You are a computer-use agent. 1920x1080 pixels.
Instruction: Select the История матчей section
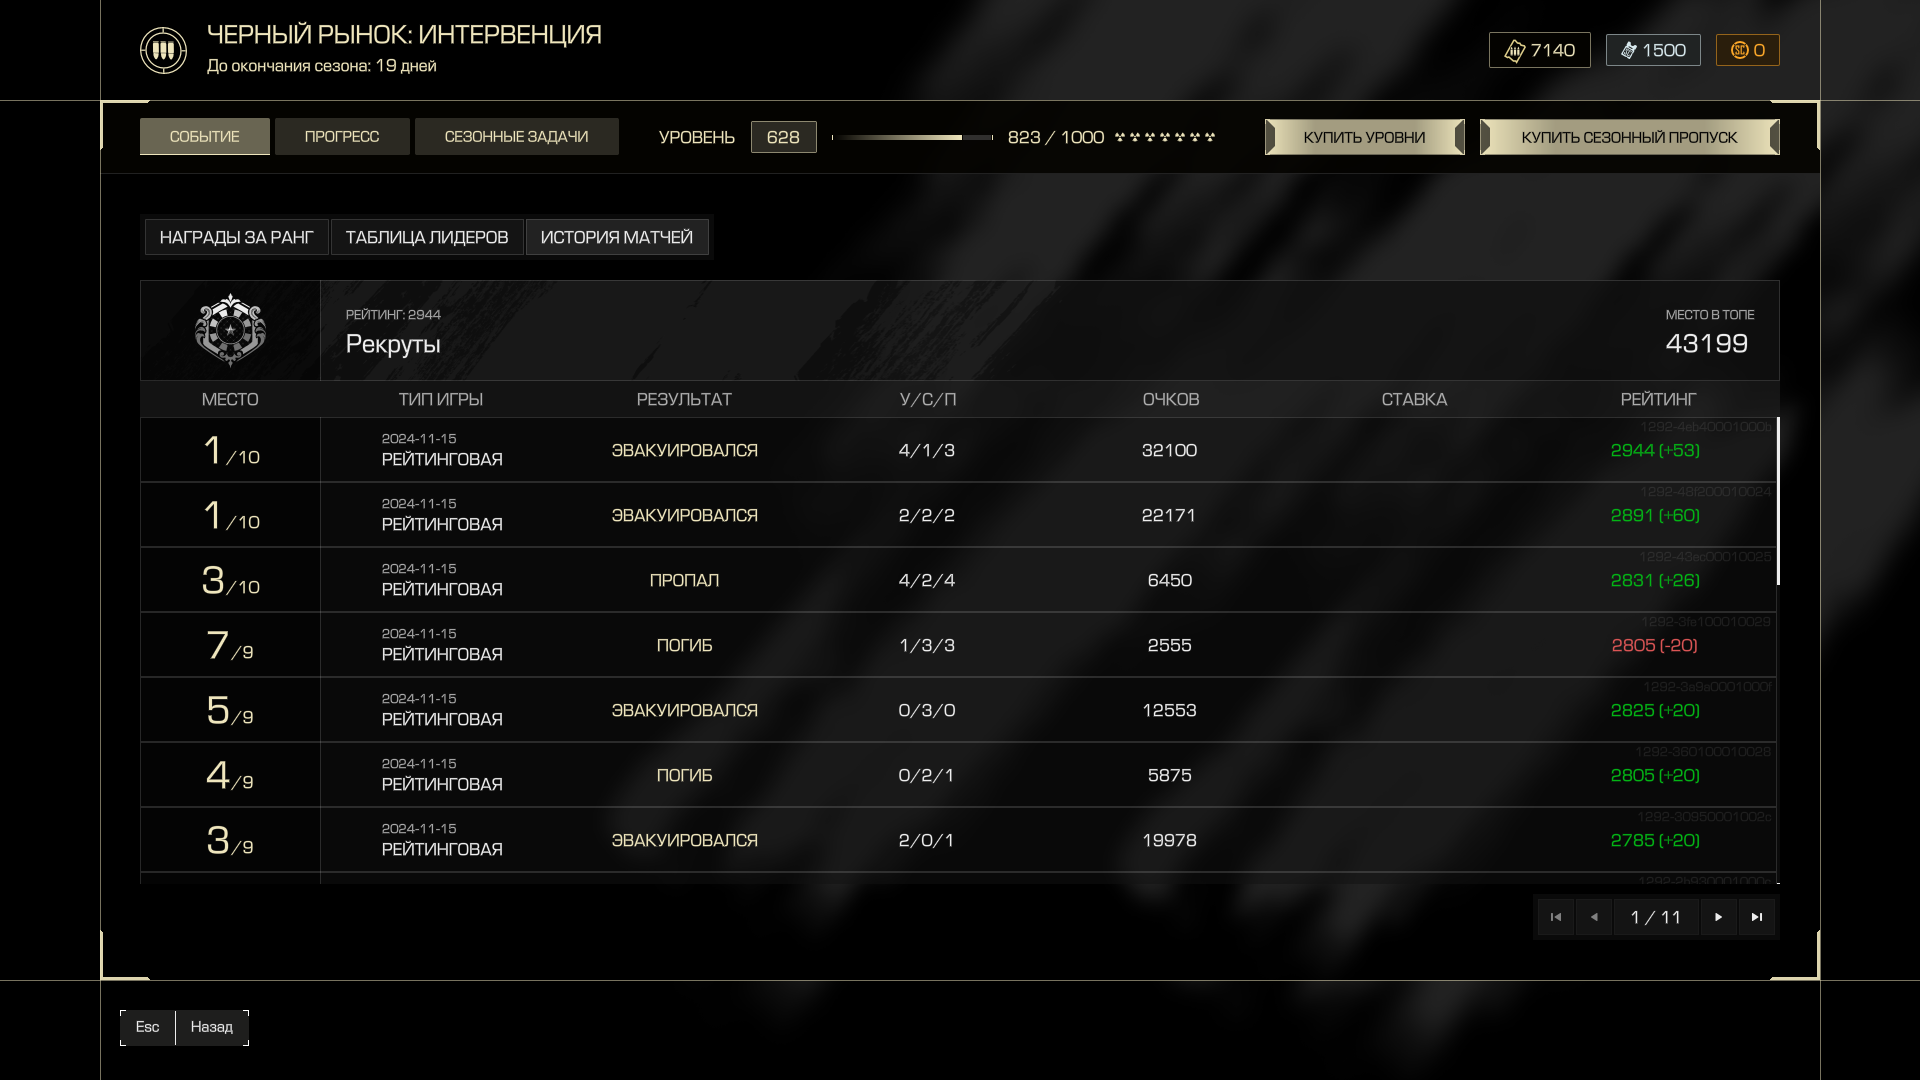pos(617,237)
